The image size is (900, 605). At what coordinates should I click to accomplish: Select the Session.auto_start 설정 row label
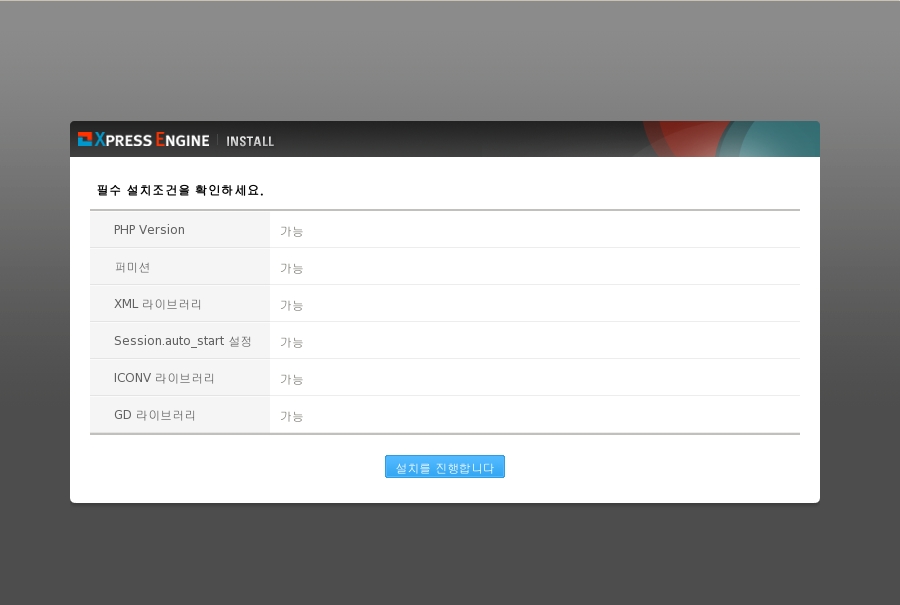pyautogui.click(x=183, y=341)
